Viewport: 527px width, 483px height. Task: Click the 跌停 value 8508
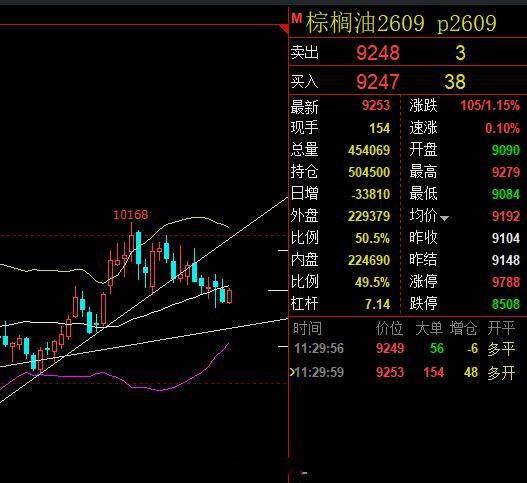[506, 304]
